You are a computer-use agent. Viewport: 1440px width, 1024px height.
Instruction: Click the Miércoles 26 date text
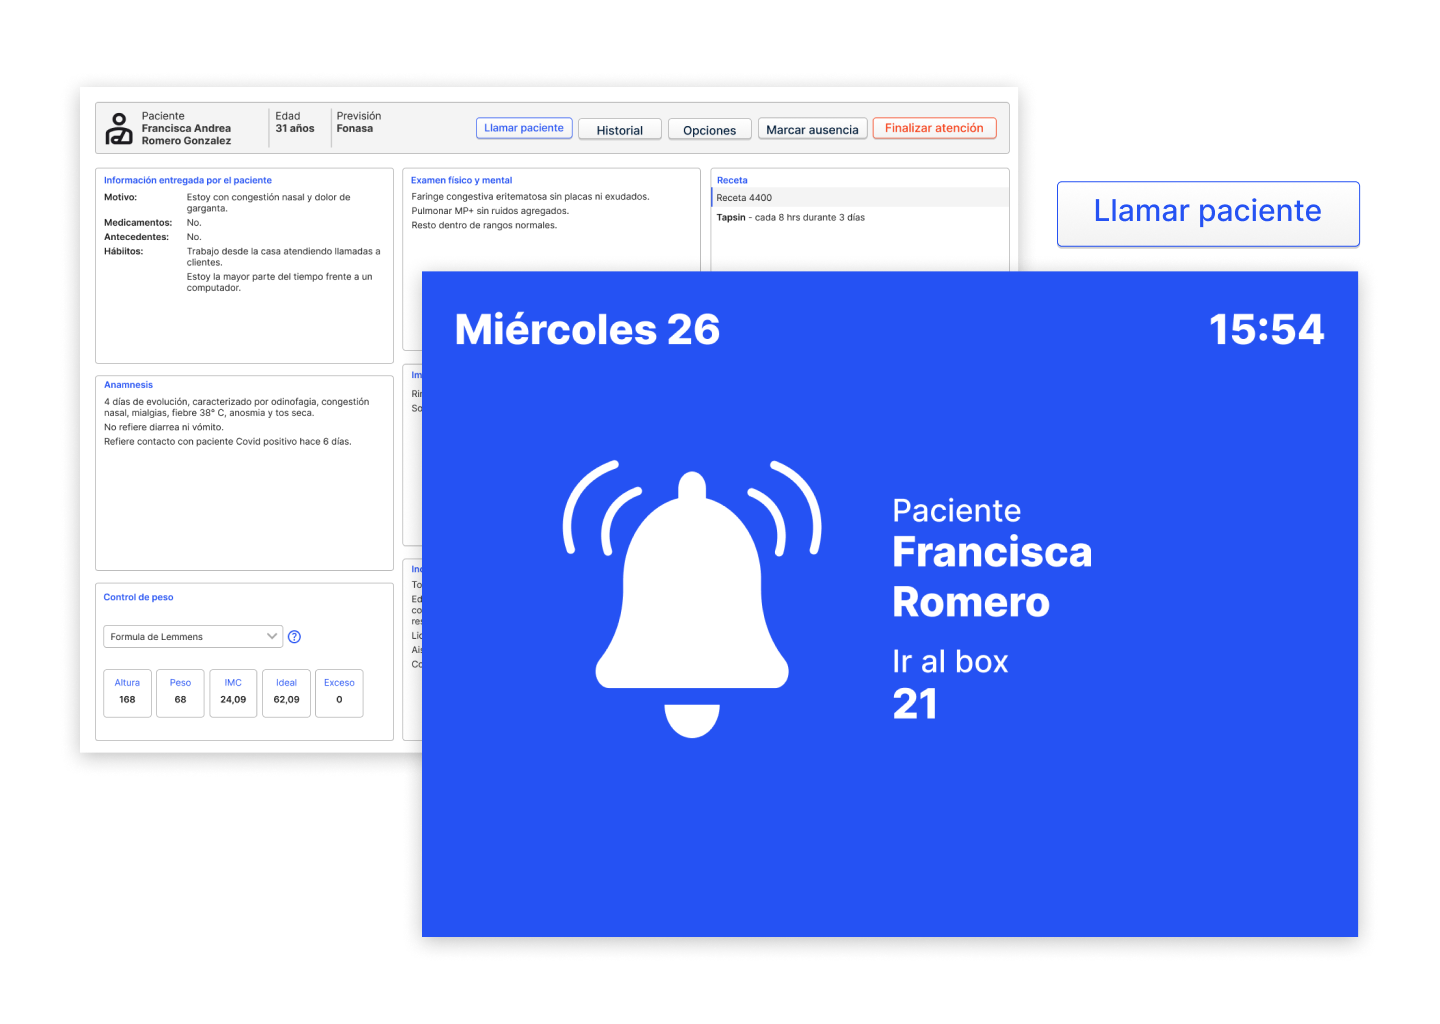[587, 330]
